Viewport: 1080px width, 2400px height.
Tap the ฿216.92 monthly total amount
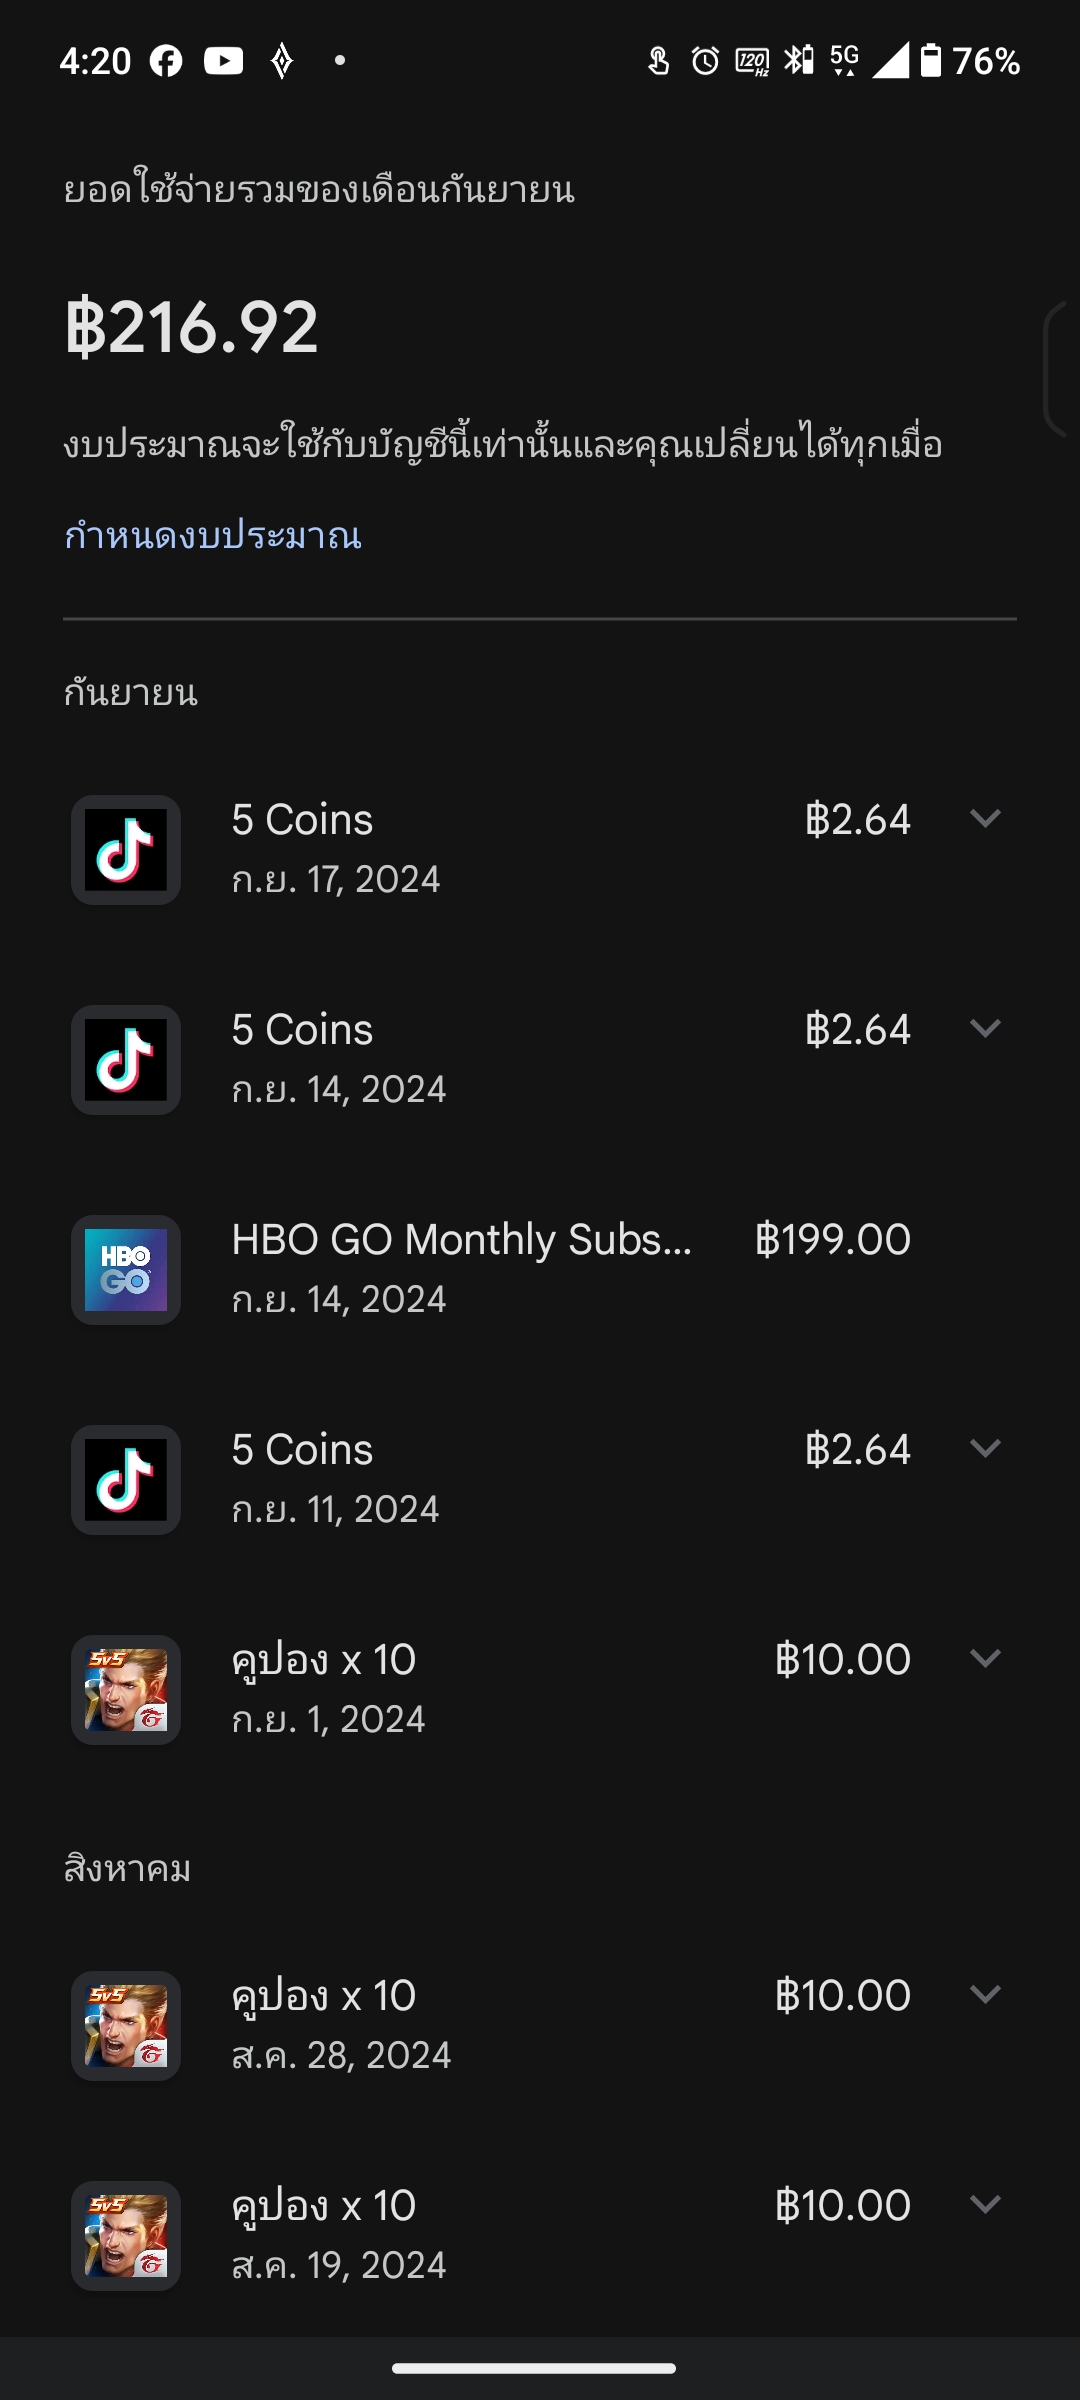click(192, 327)
